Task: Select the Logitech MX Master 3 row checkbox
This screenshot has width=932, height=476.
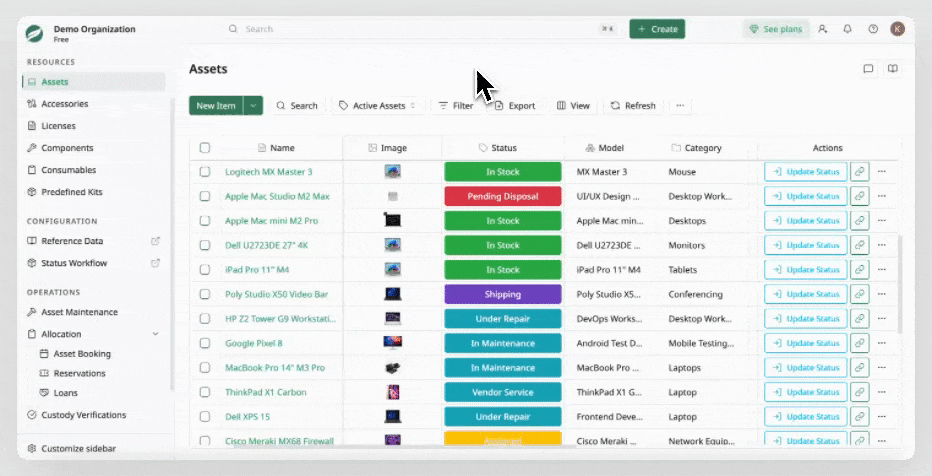Action: coord(204,172)
